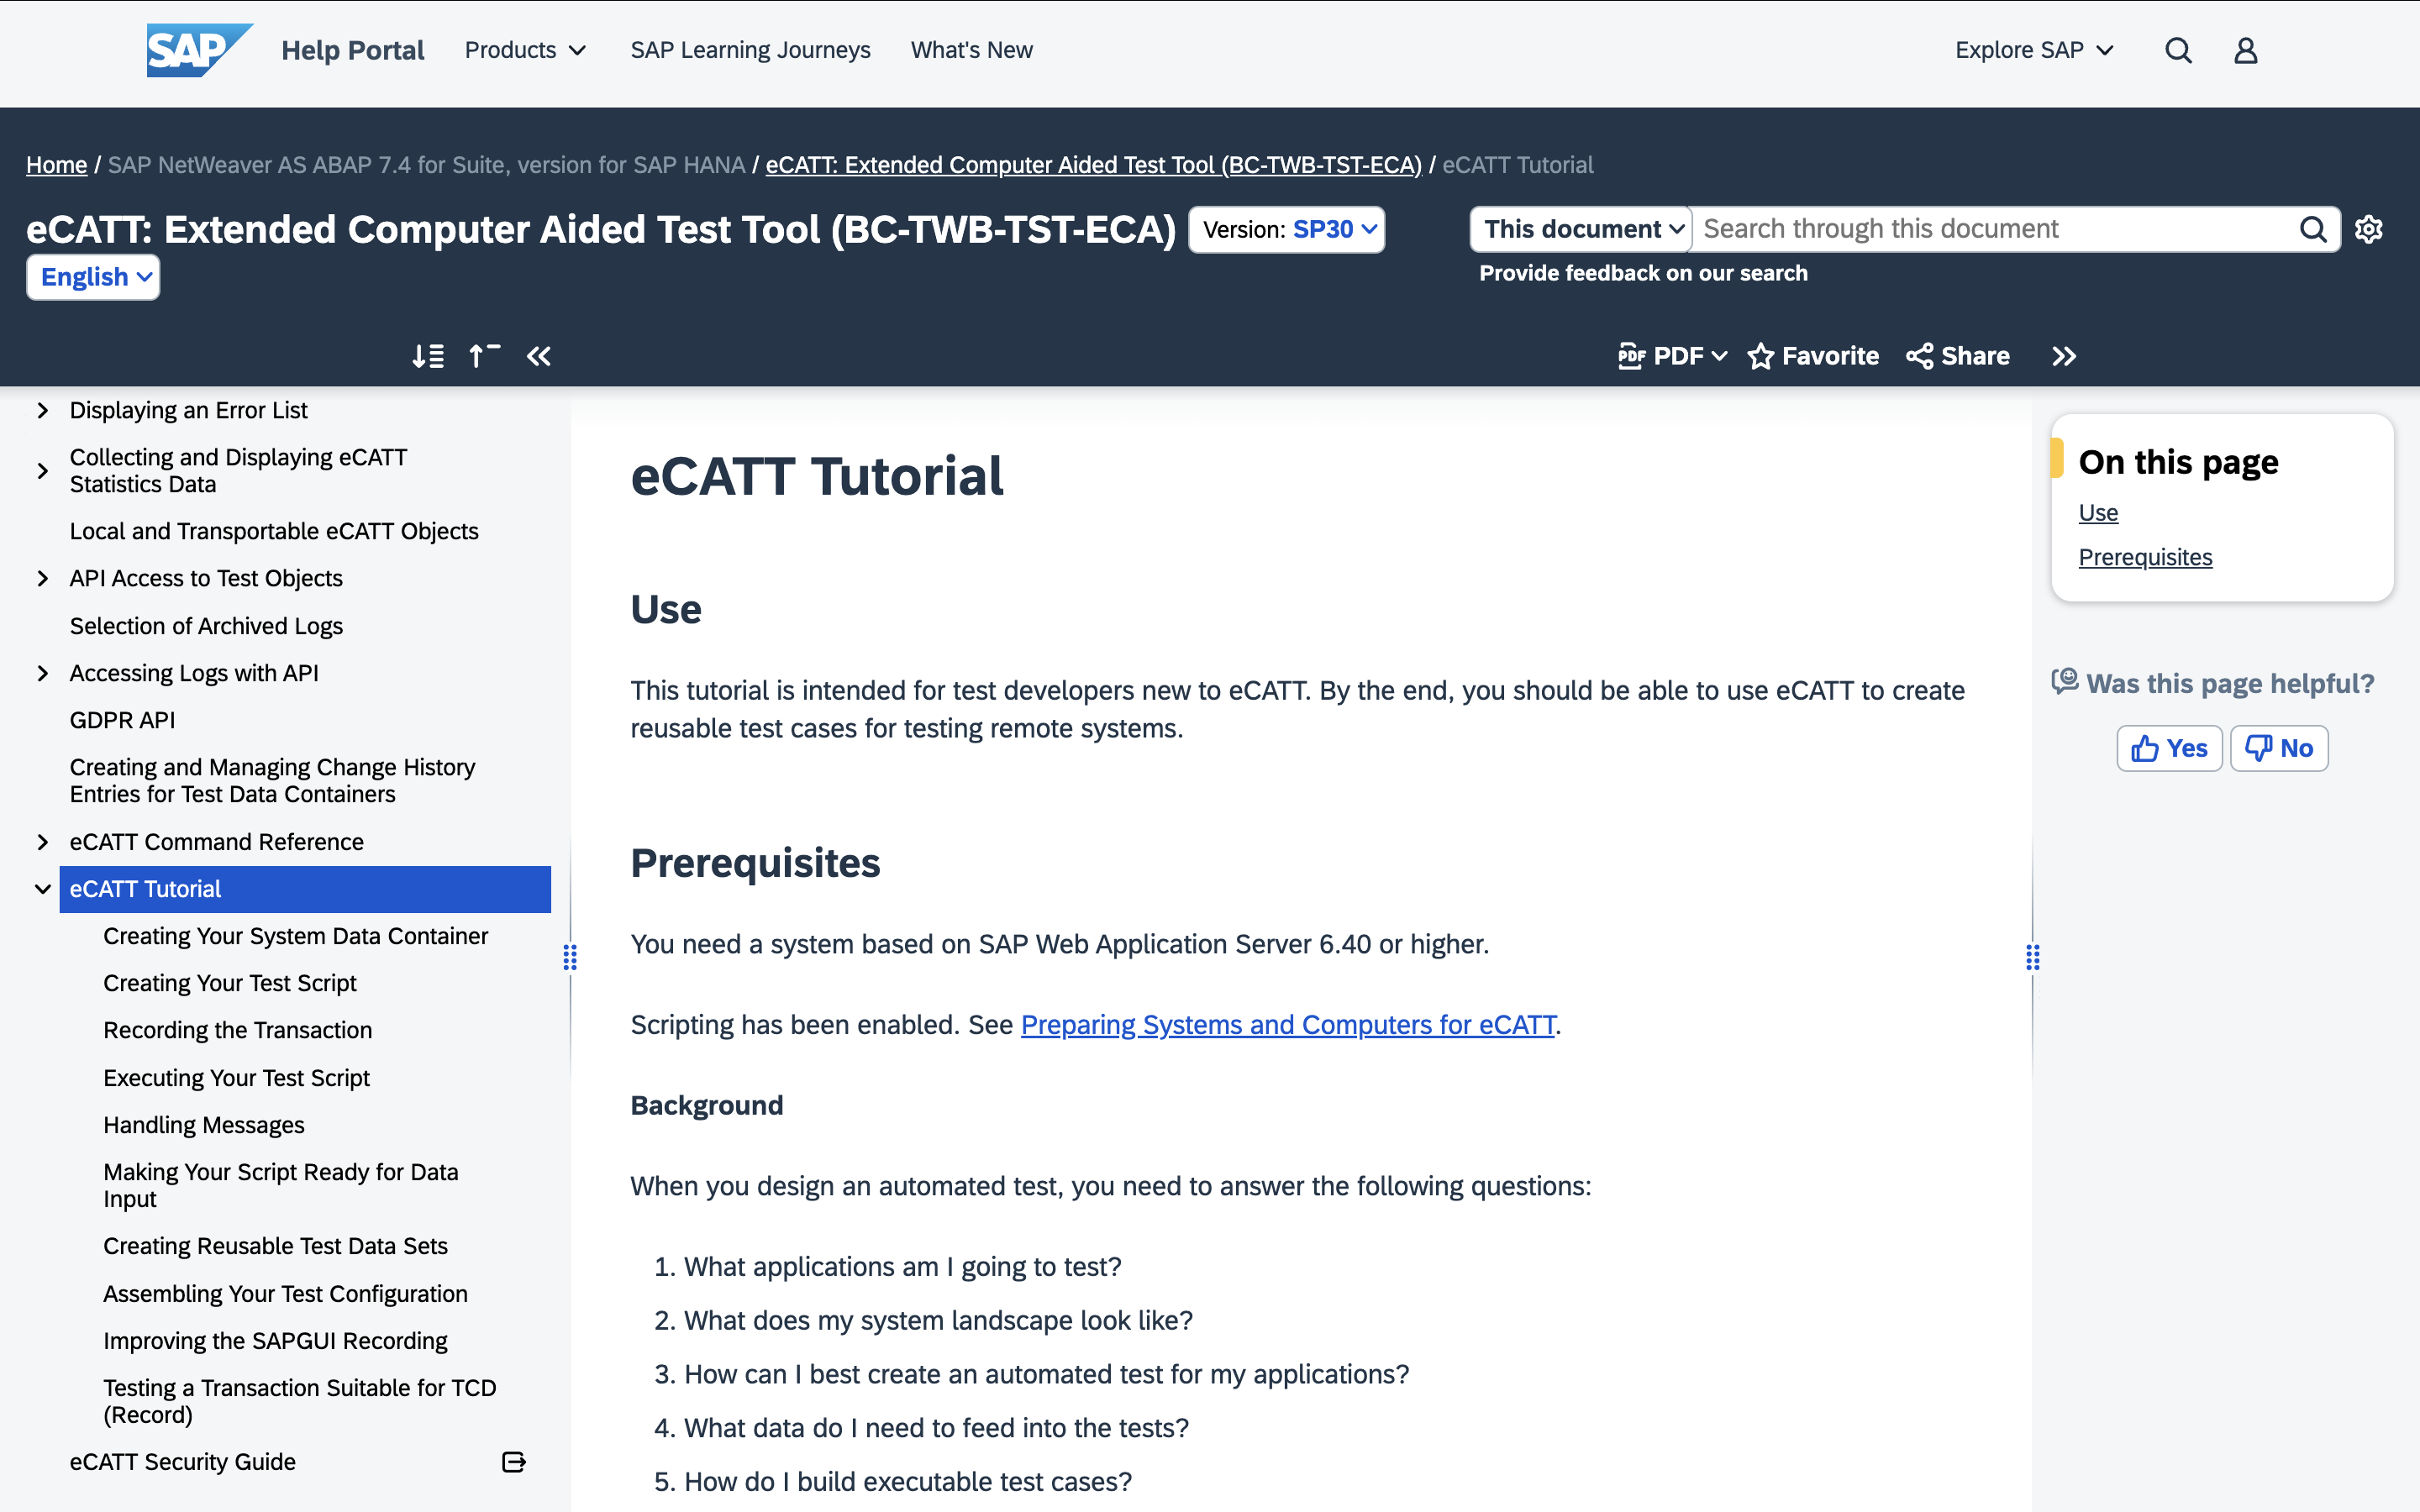Collapse the left navigation panel with double chevron
Viewport: 2420px width, 1512px height.
click(539, 356)
